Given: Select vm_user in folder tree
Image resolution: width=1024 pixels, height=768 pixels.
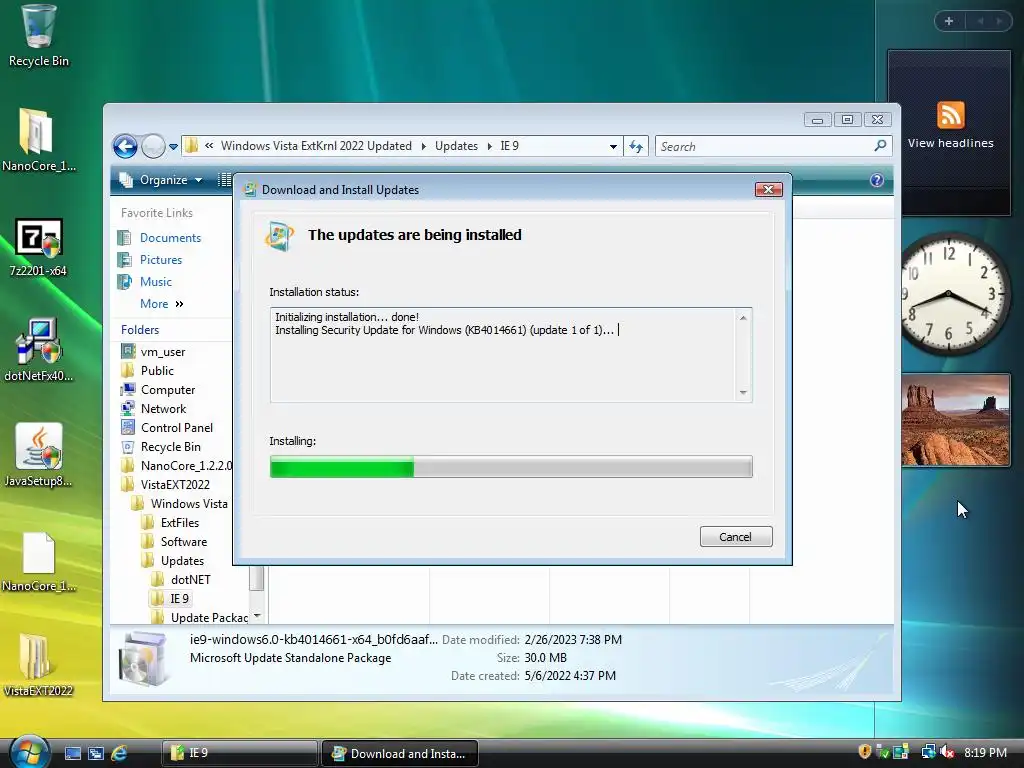Looking at the screenshot, I should click(x=163, y=352).
